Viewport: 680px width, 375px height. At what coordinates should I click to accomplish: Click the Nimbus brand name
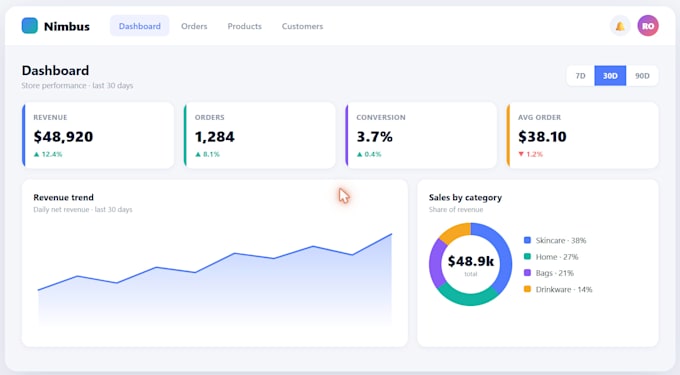(67, 26)
